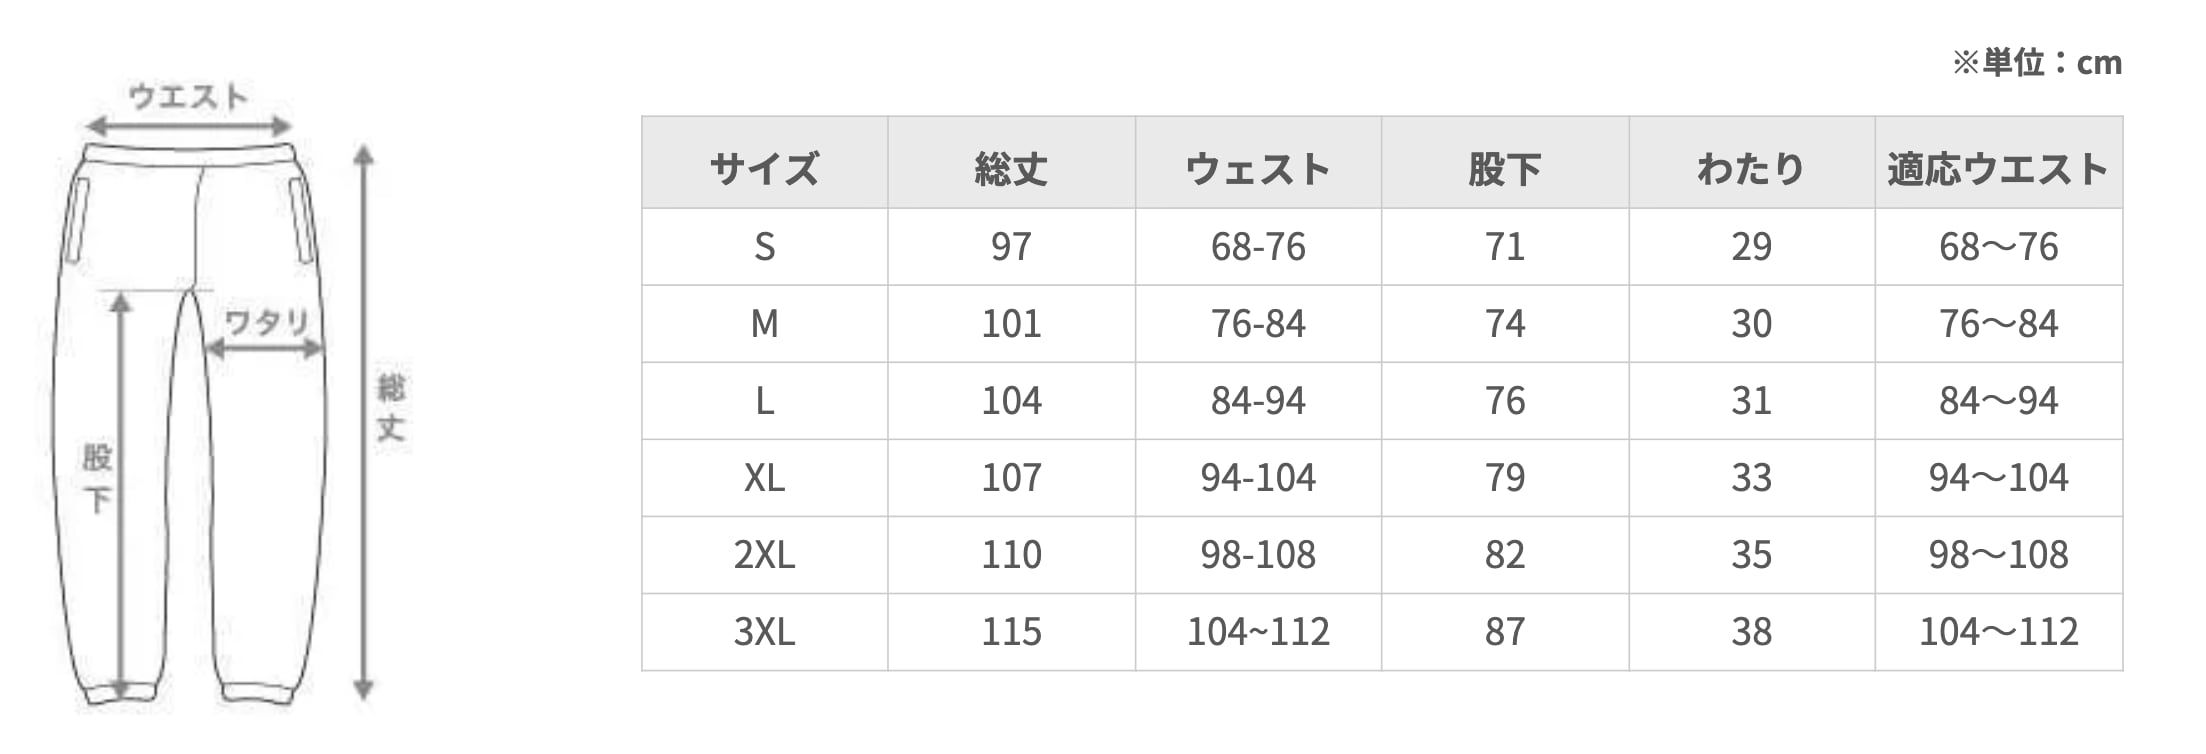Select the S size row label
2206x754 pixels.
coord(764,247)
